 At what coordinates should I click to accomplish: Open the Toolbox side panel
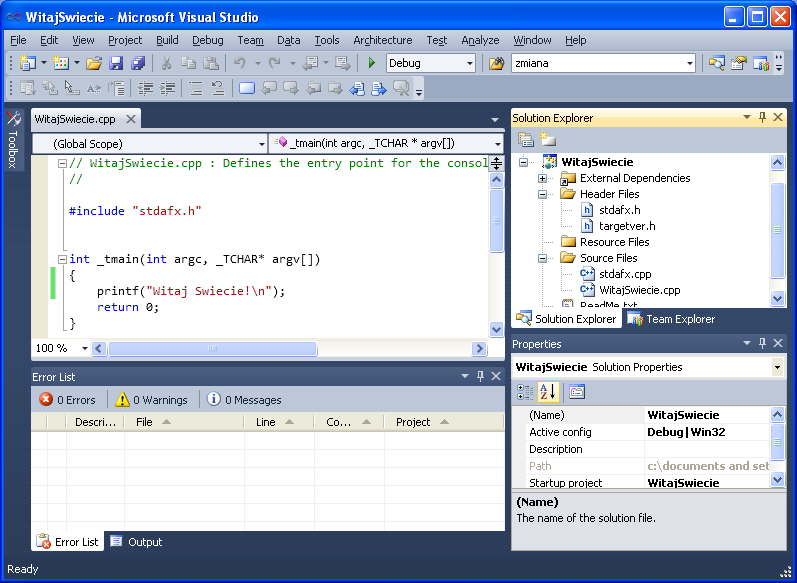tap(13, 140)
